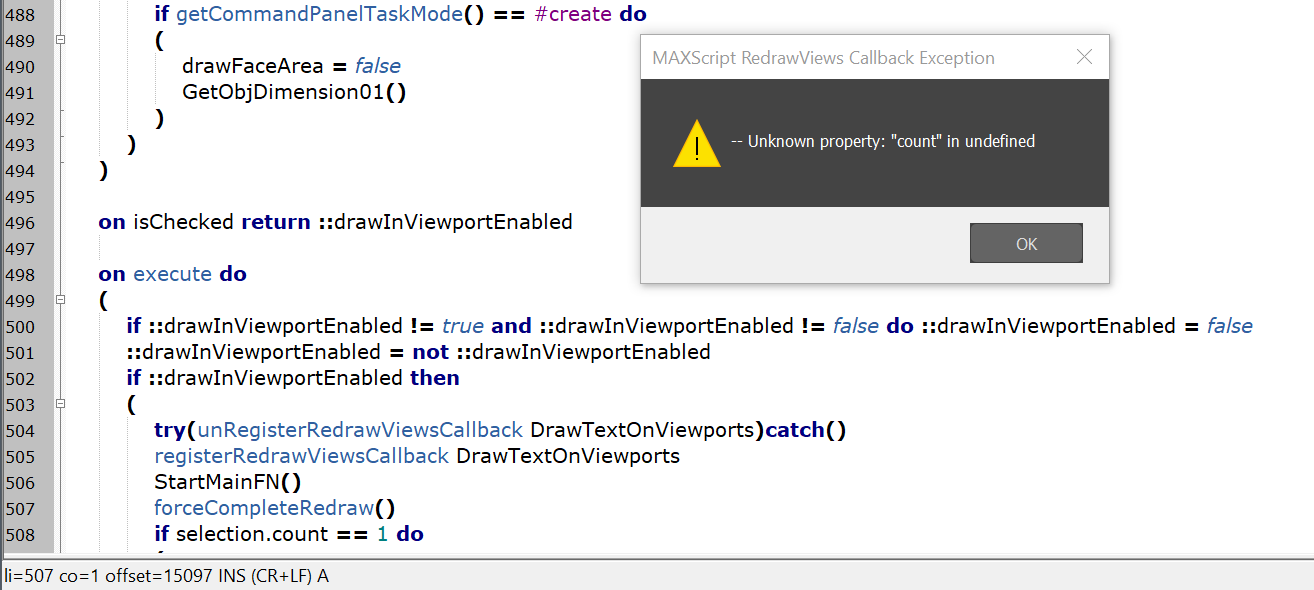
Task: Collapse the code fold at line 489
Action: (x=61, y=41)
